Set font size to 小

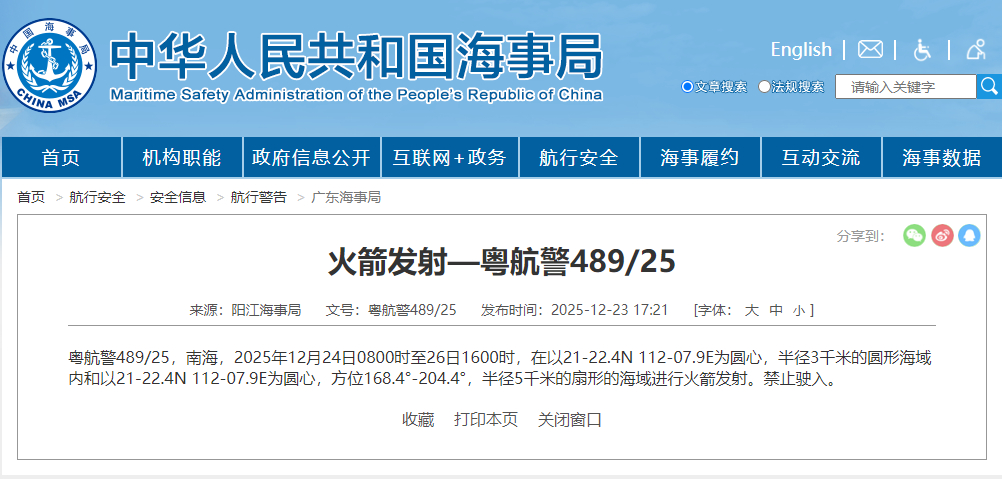click(798, 310)
